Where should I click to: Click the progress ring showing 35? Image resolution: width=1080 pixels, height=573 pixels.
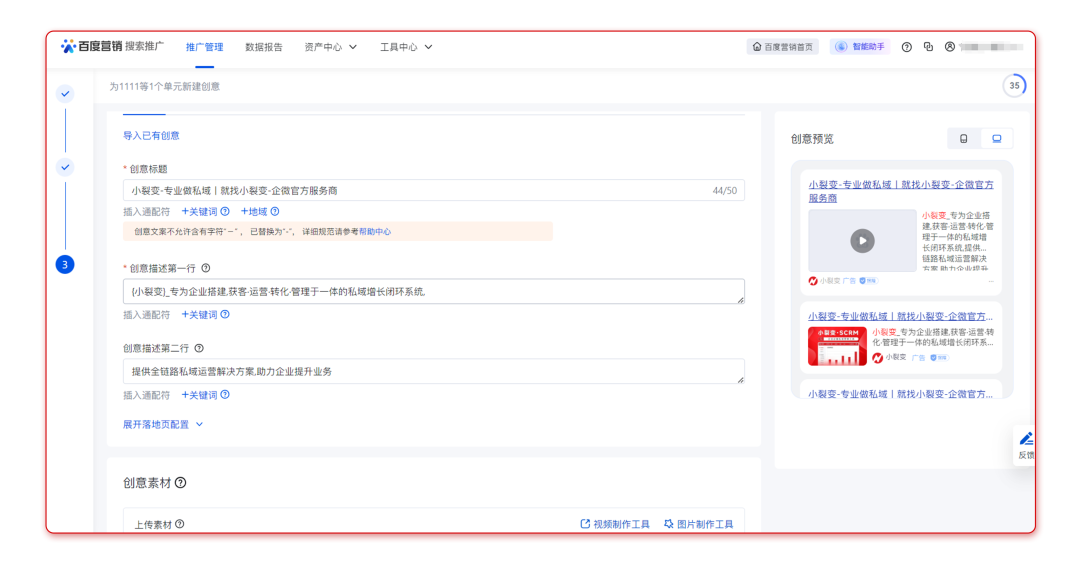tap(1014, 86)
